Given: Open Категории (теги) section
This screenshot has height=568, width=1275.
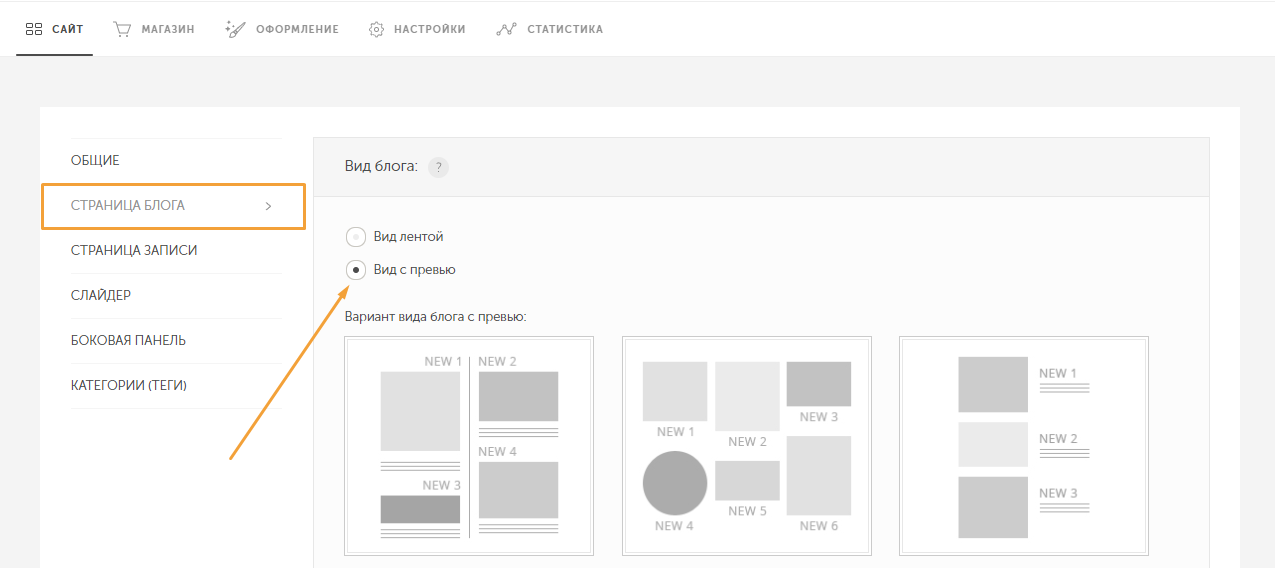Looking at the screenshot, I should pyautogui.click(x=129, y=386).
